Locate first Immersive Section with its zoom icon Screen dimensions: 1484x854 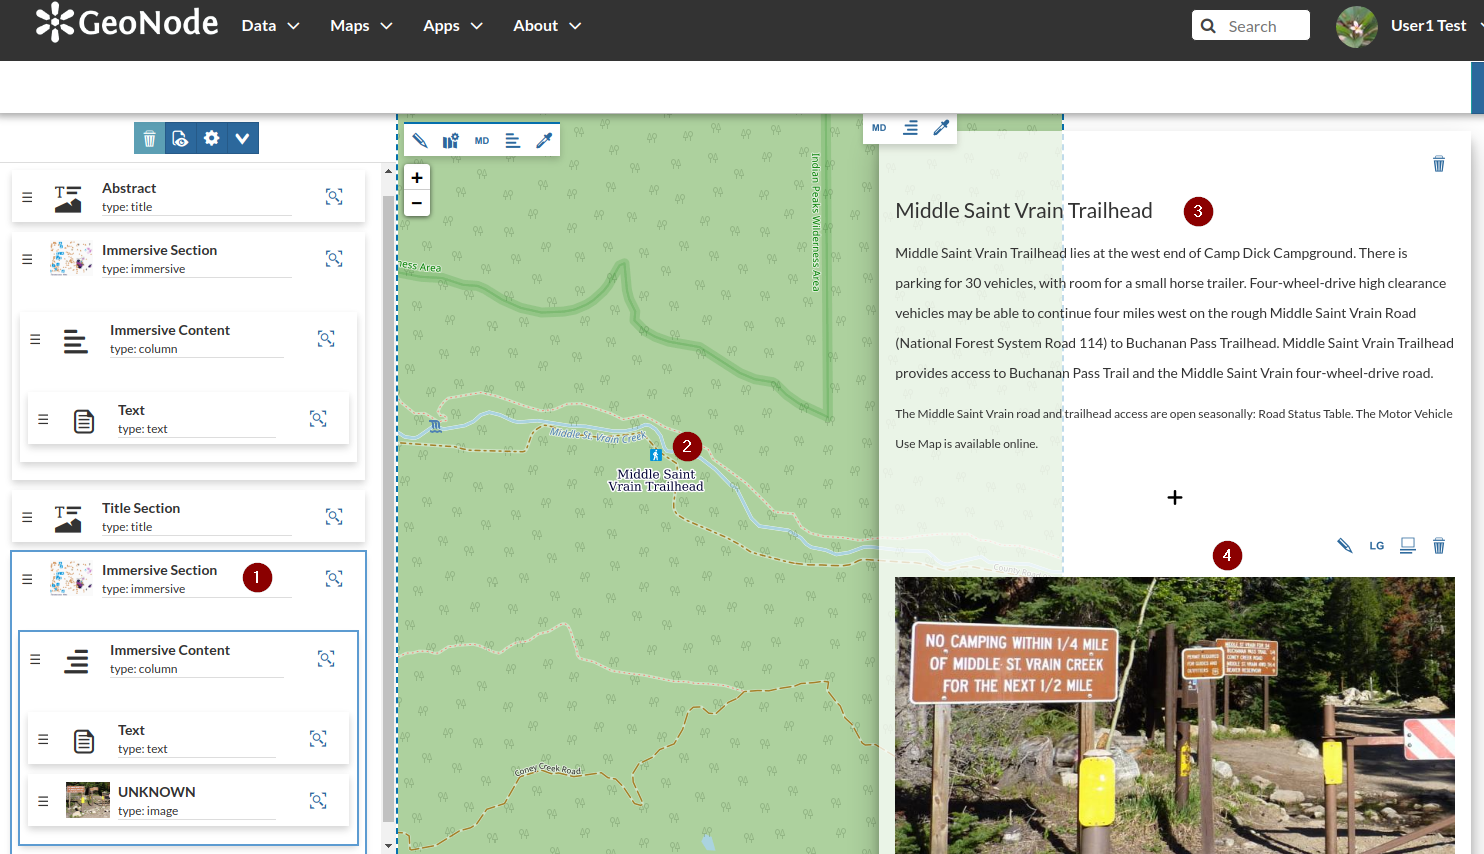coord(334,259)
